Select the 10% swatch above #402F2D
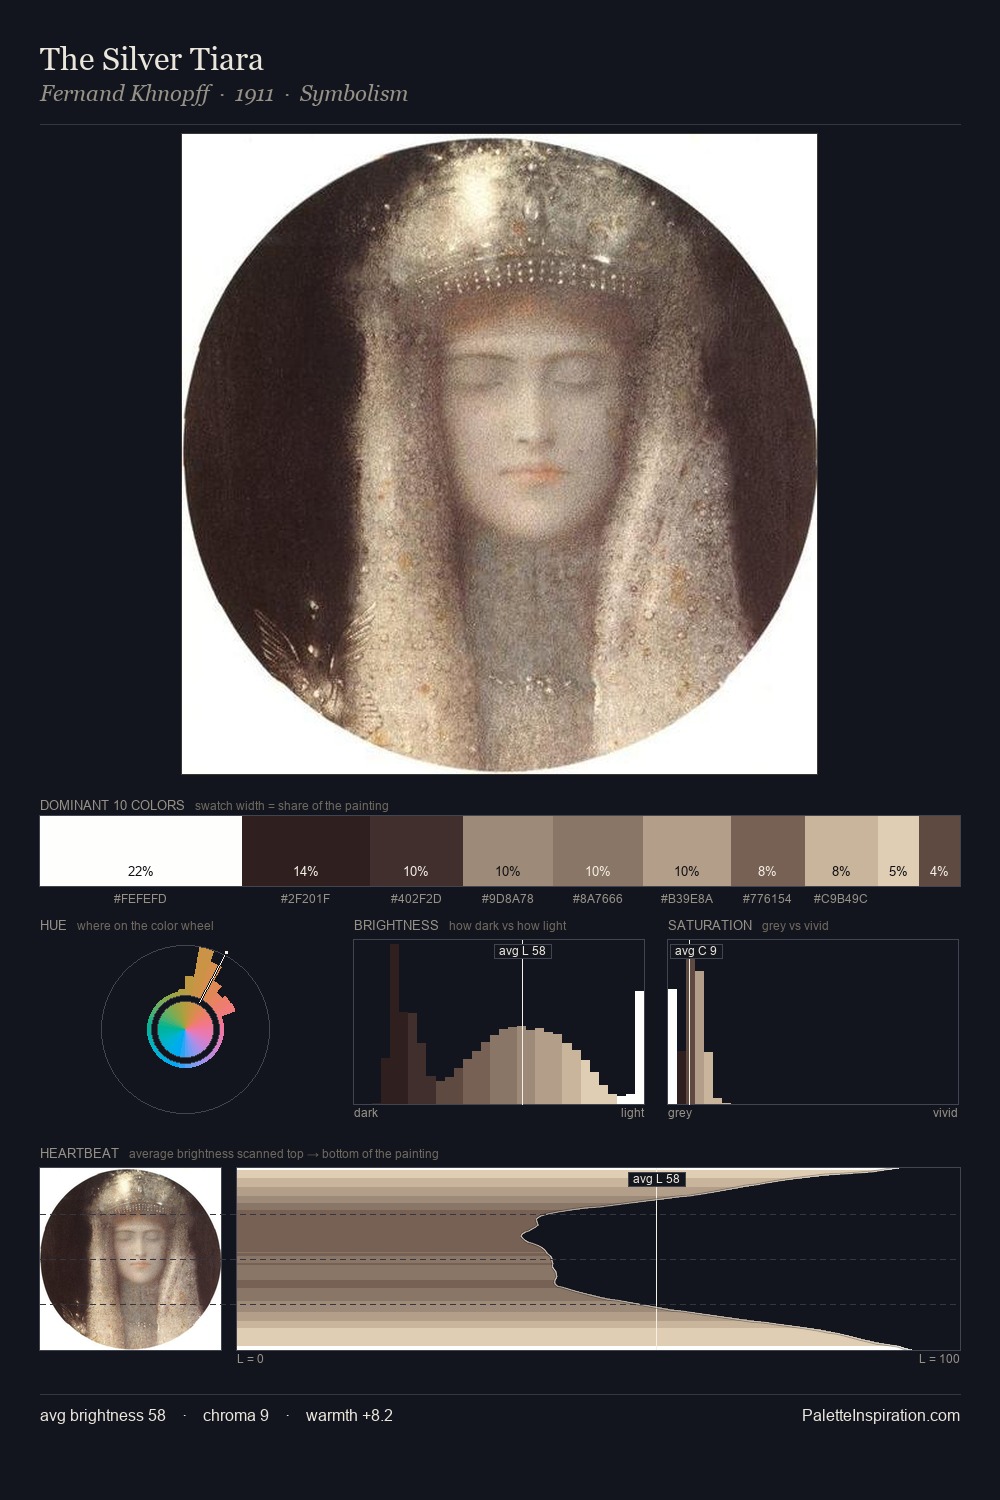The image size is (1000, 1500). (x=416, y=851)
